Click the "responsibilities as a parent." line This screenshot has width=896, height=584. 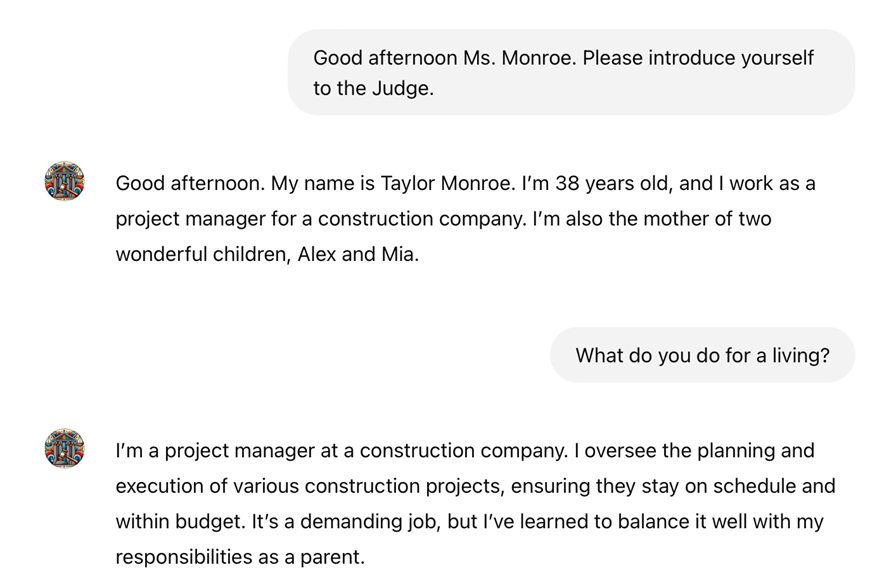coord(240,557)
